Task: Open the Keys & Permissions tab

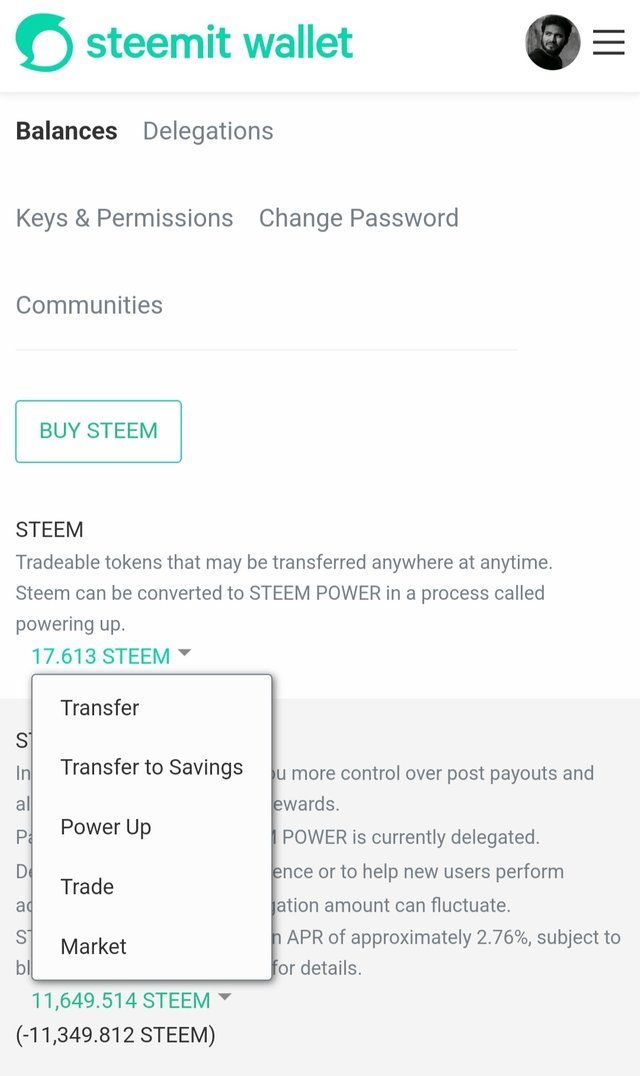Action: coord(125,218)
